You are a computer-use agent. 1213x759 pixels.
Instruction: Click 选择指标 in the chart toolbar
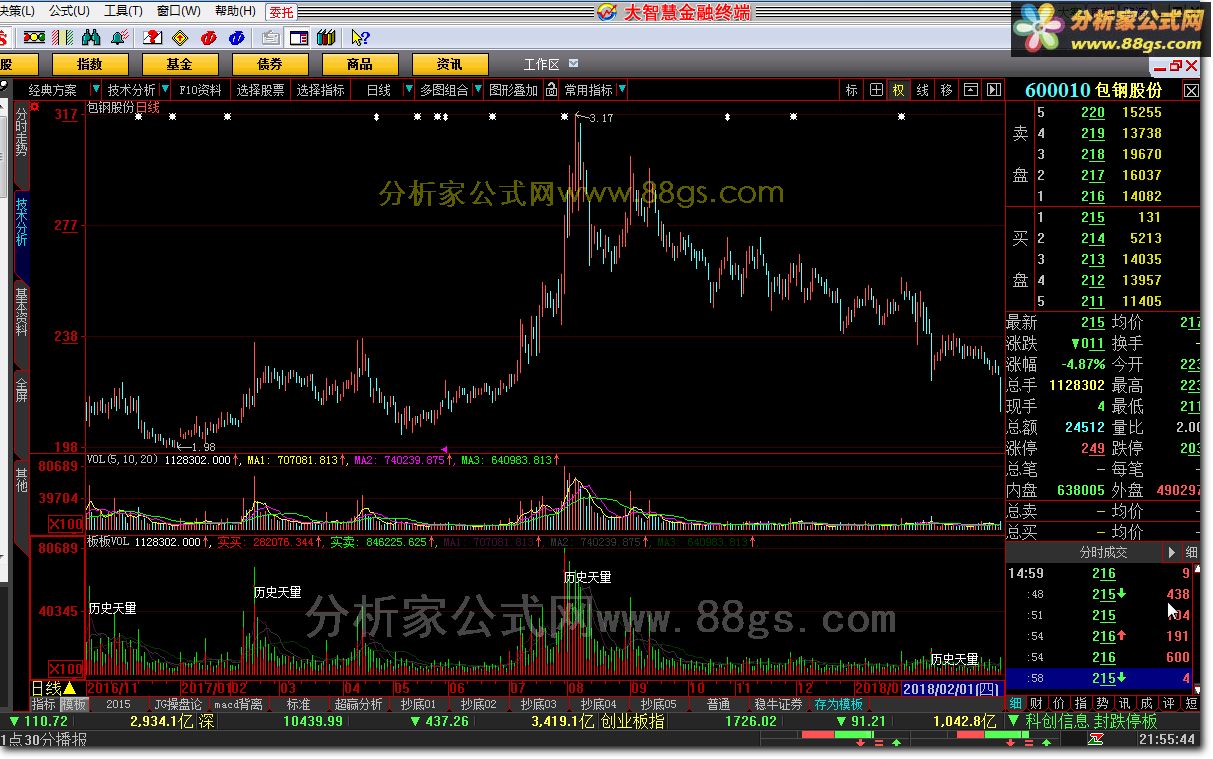point(321,90)
